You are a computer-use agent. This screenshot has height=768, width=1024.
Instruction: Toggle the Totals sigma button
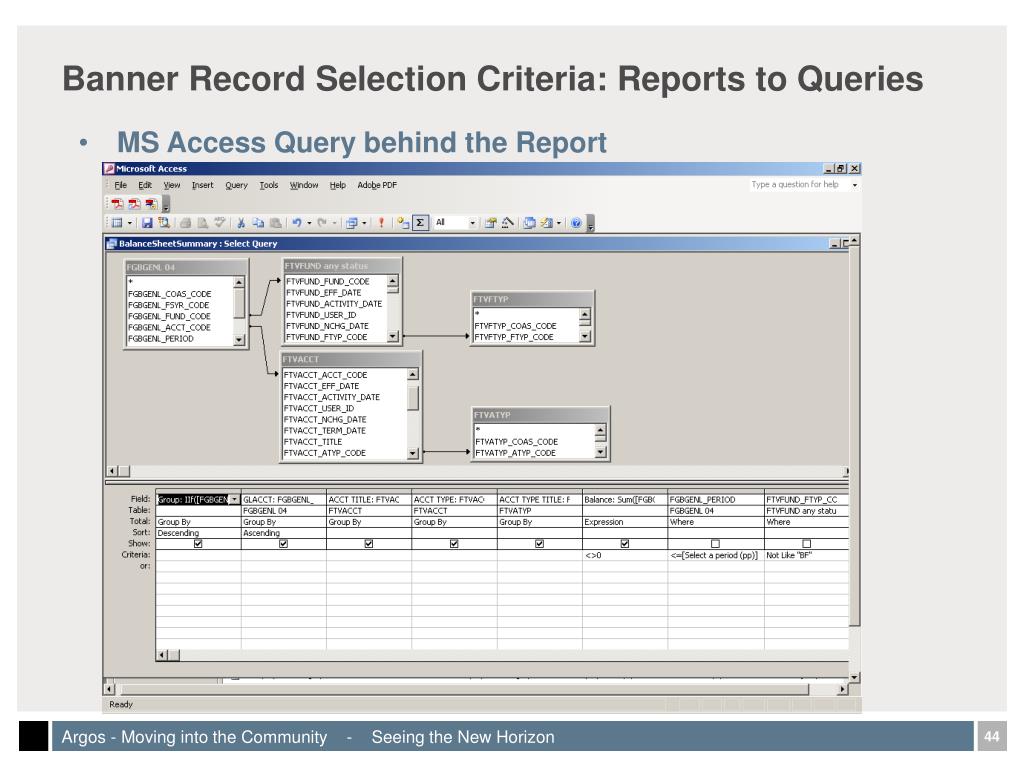[420, 223]
